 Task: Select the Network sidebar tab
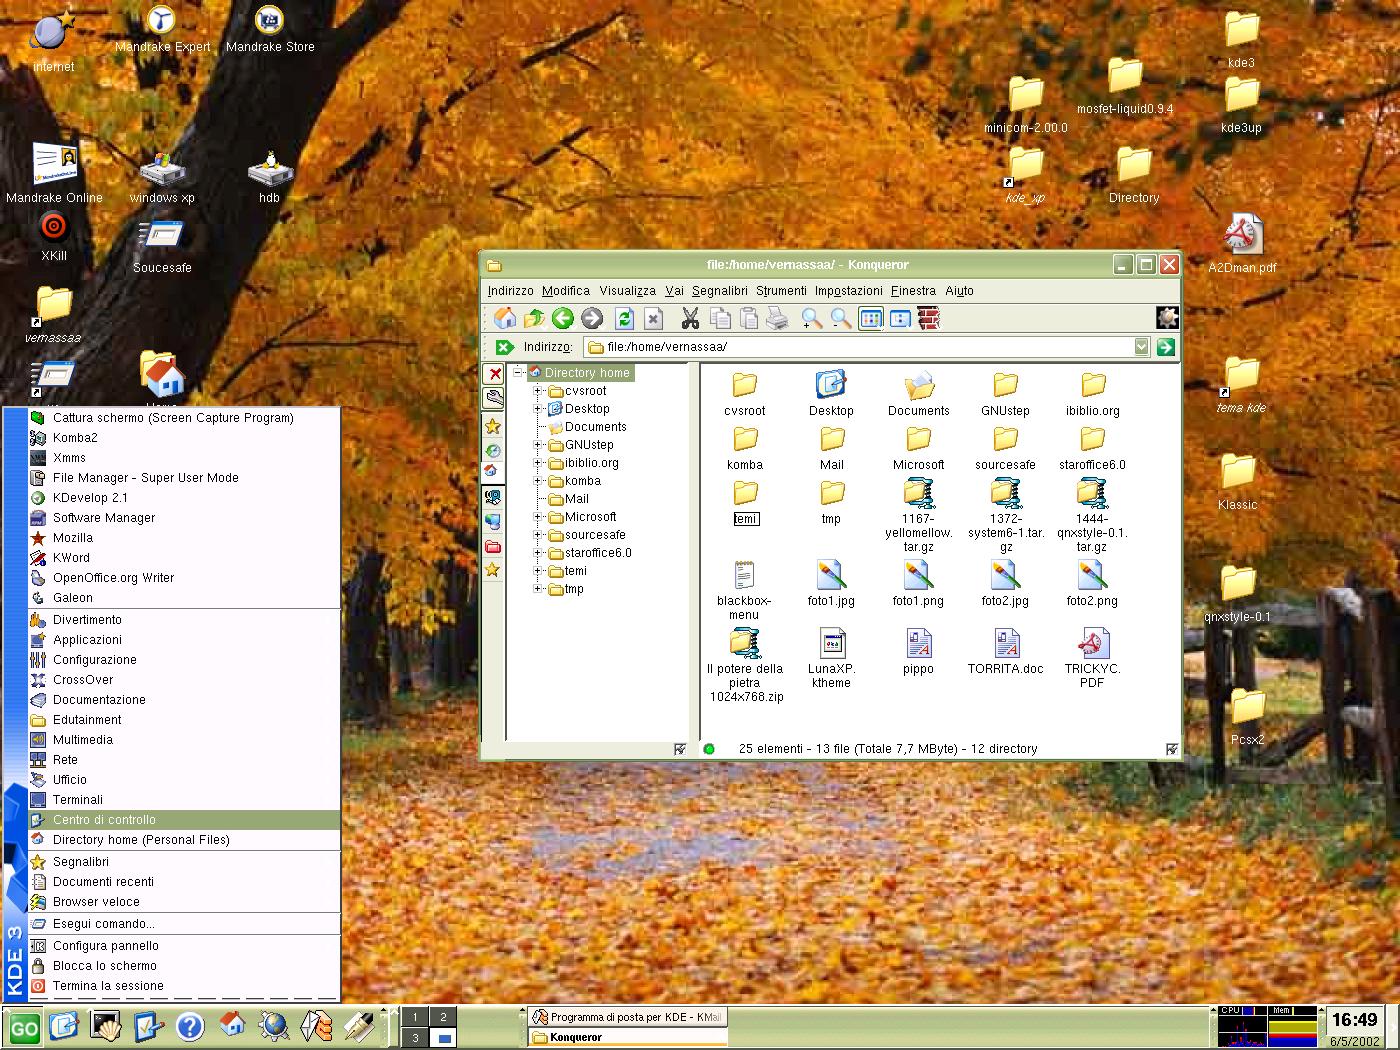click(x=493, y=520)
